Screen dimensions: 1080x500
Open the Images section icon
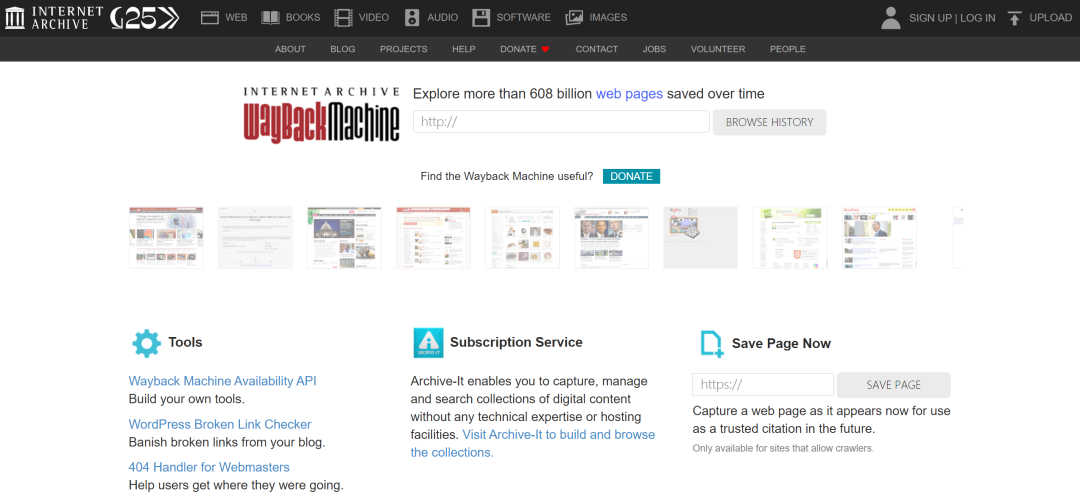[x=574, y=18]
